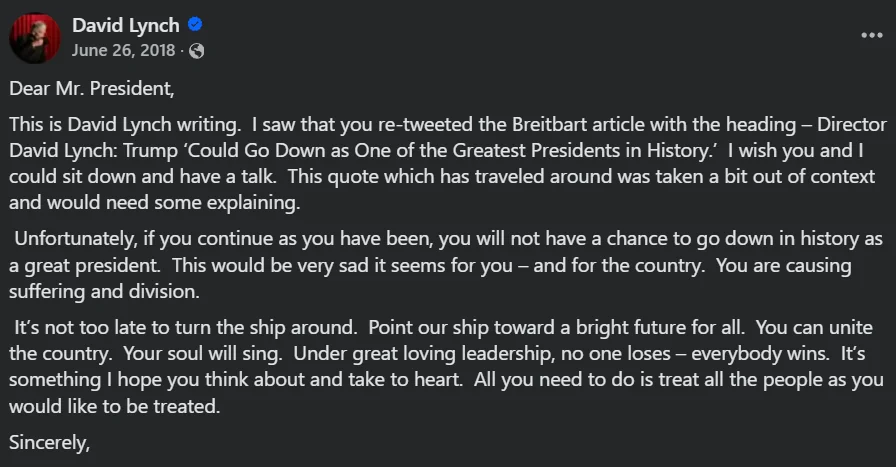Click the 'Dear Mr. President,' greeting line
The width and height of the screenshot is (896, 467).
click(x=92, y=89)
